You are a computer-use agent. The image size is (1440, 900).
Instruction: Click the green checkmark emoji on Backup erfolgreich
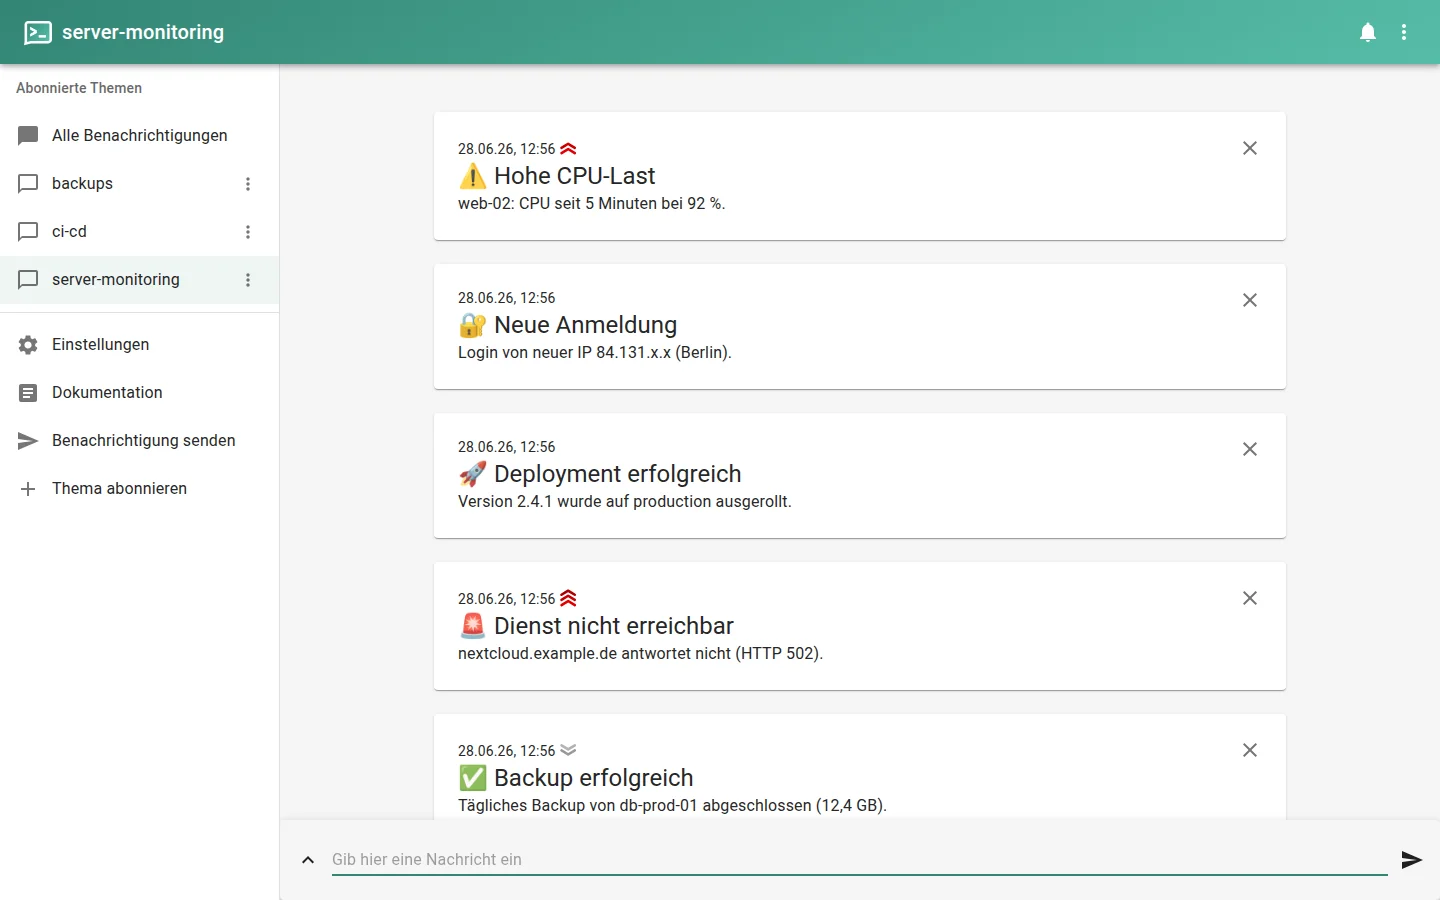coord(472,778)
